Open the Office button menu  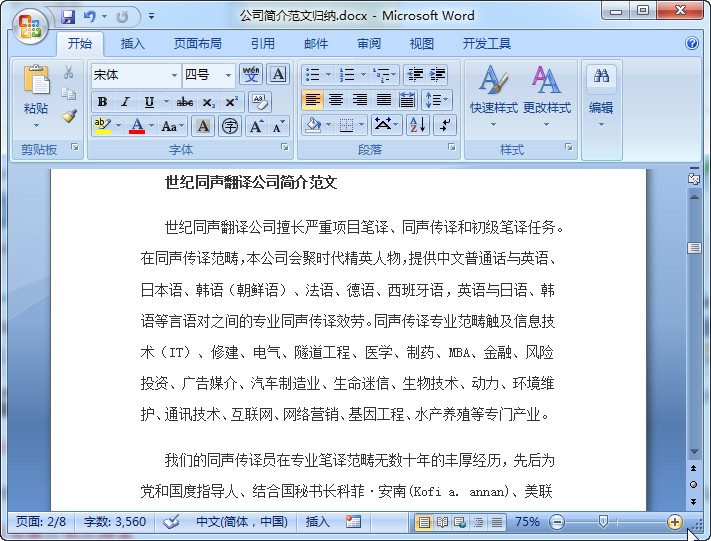tap(30, 26)
